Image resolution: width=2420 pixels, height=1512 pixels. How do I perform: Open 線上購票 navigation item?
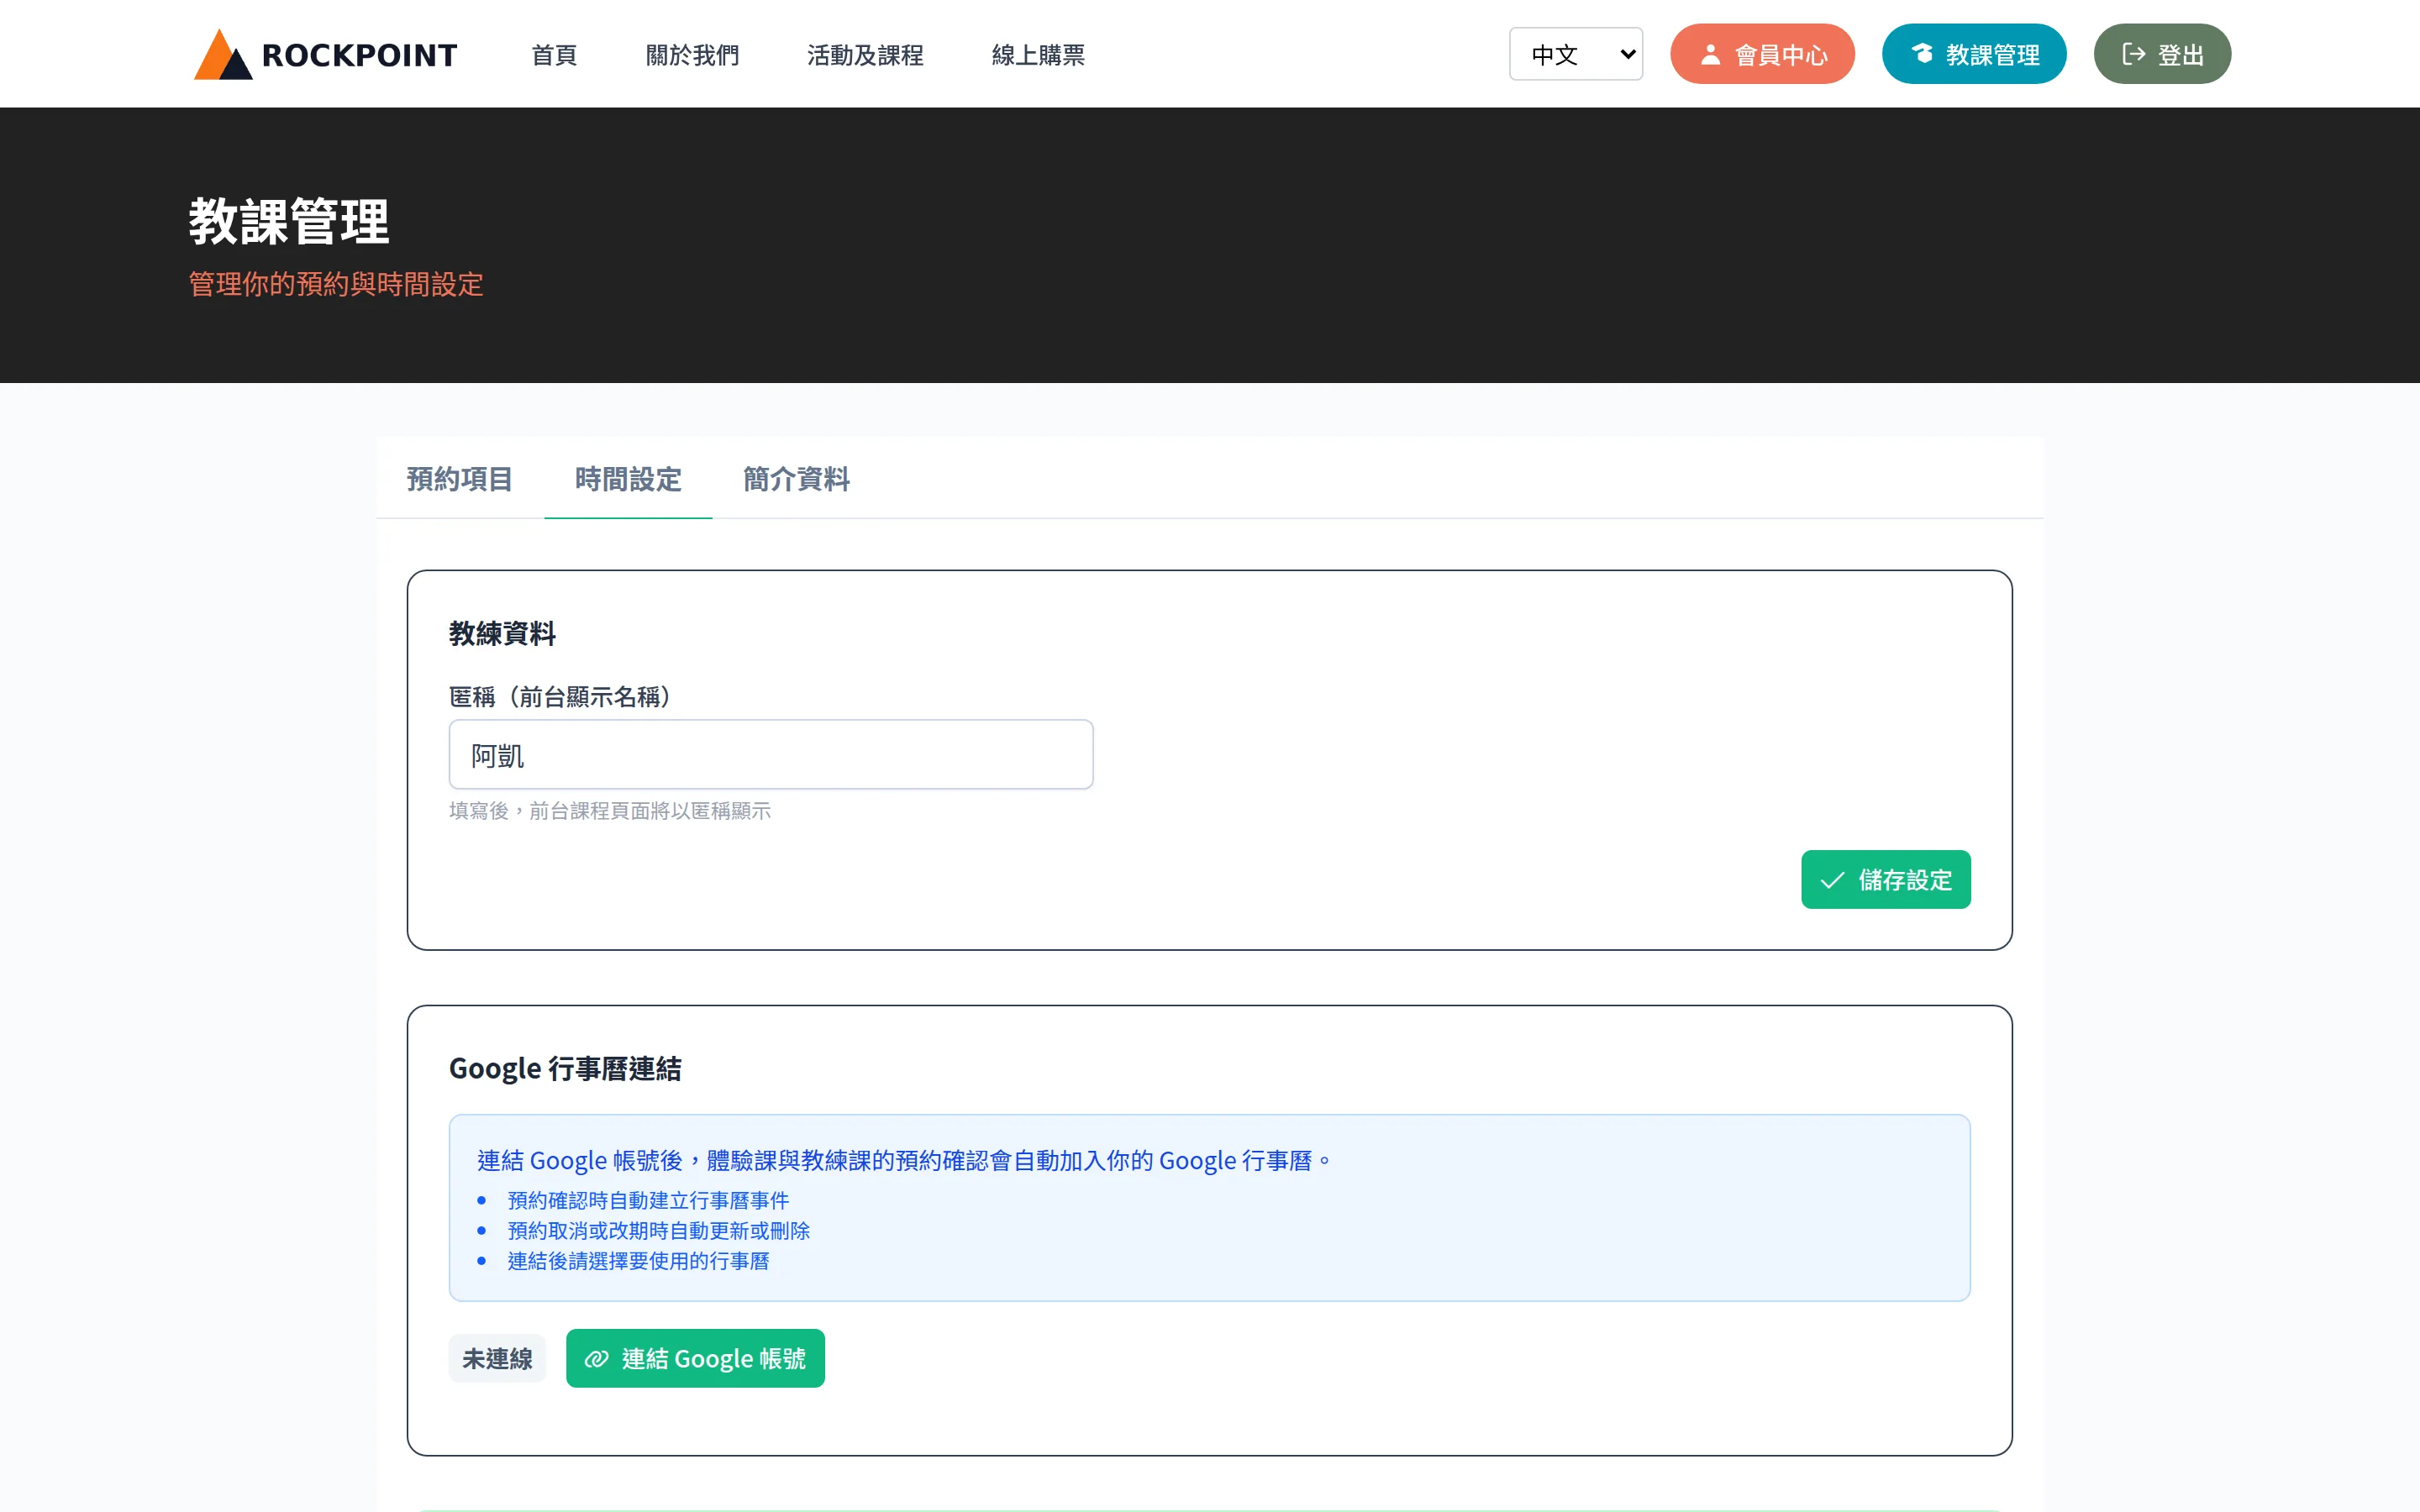pyautogui.click(x=1038, y=55)
